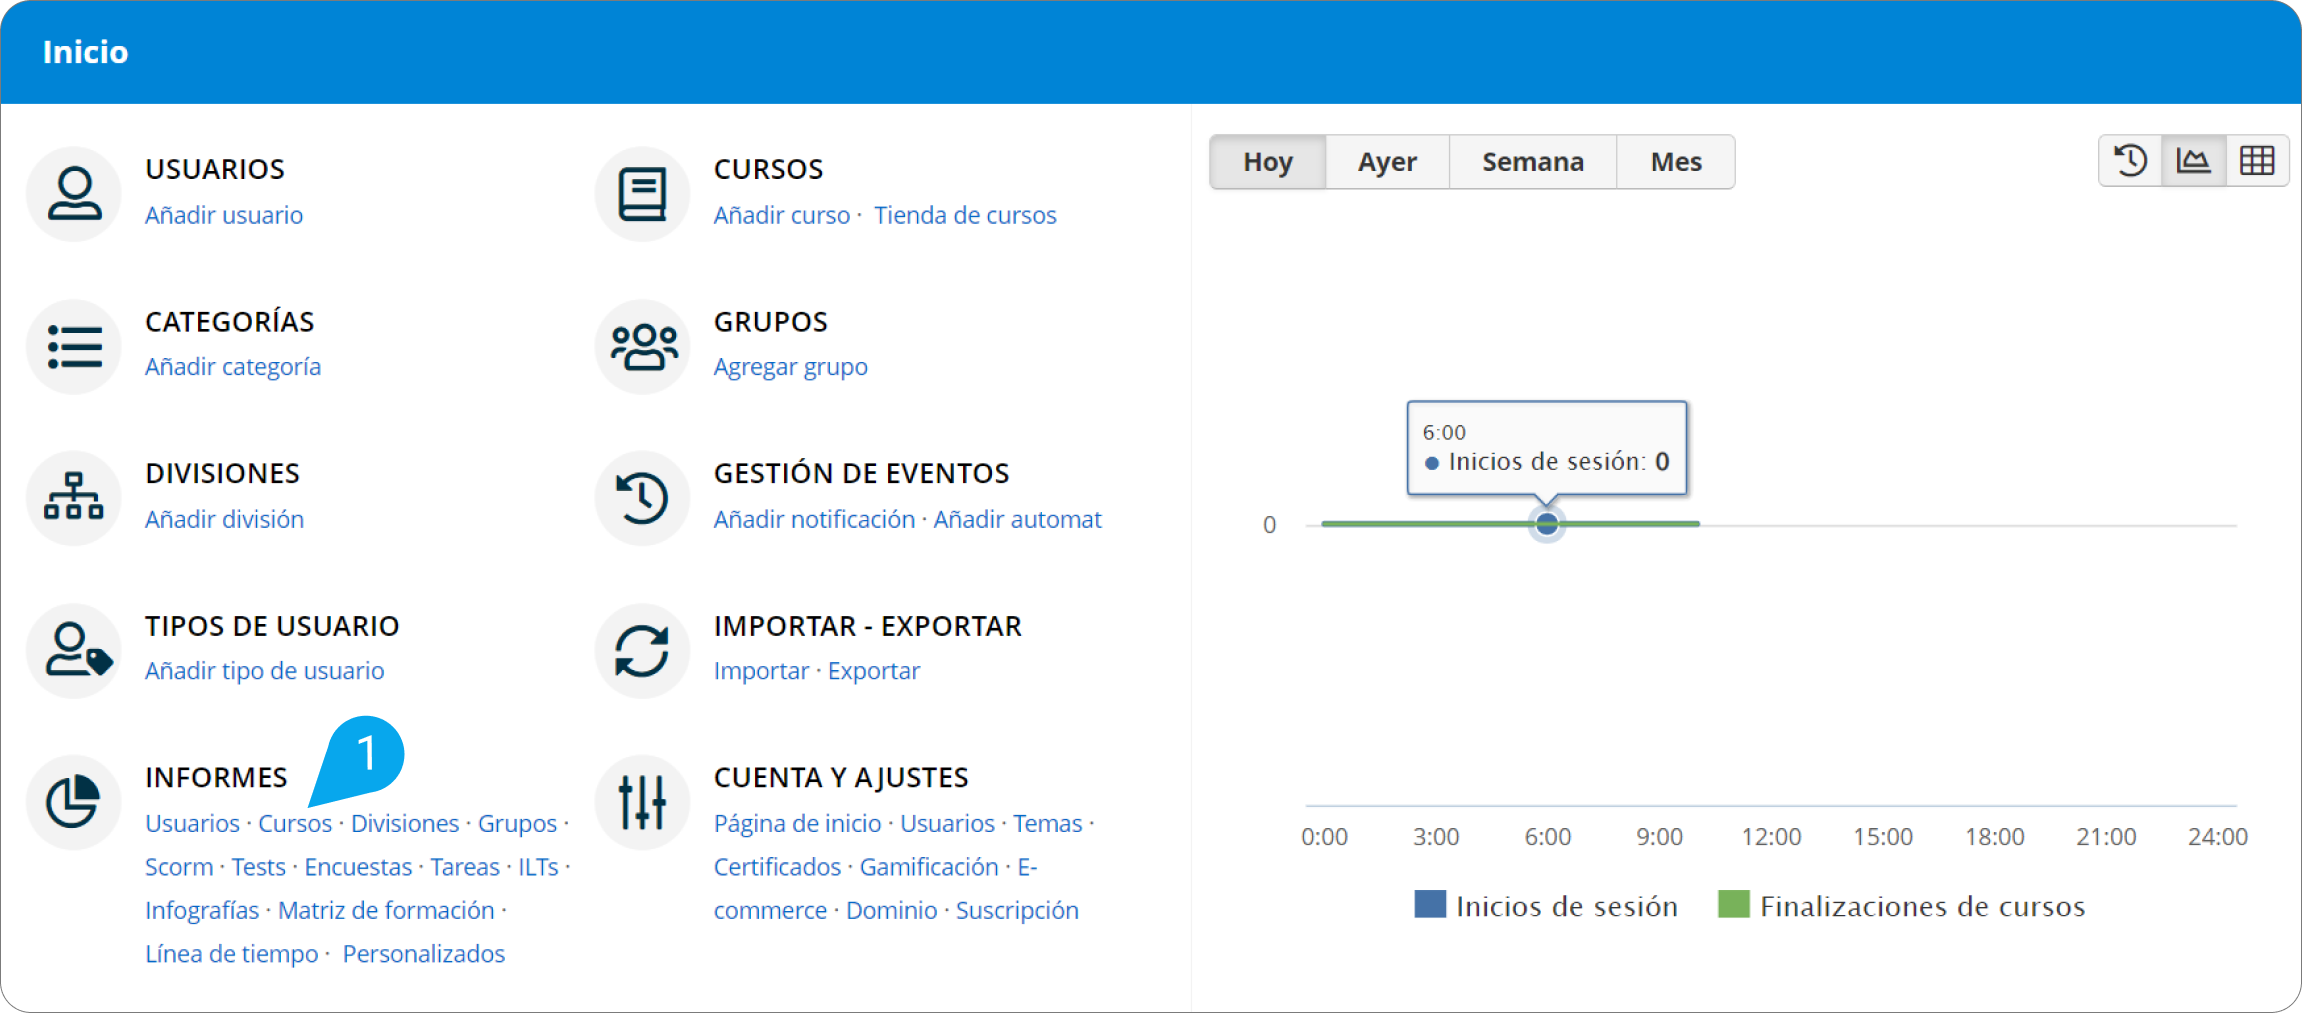
Task: Open Grupos report under Informes
Action: coord(517,823)
